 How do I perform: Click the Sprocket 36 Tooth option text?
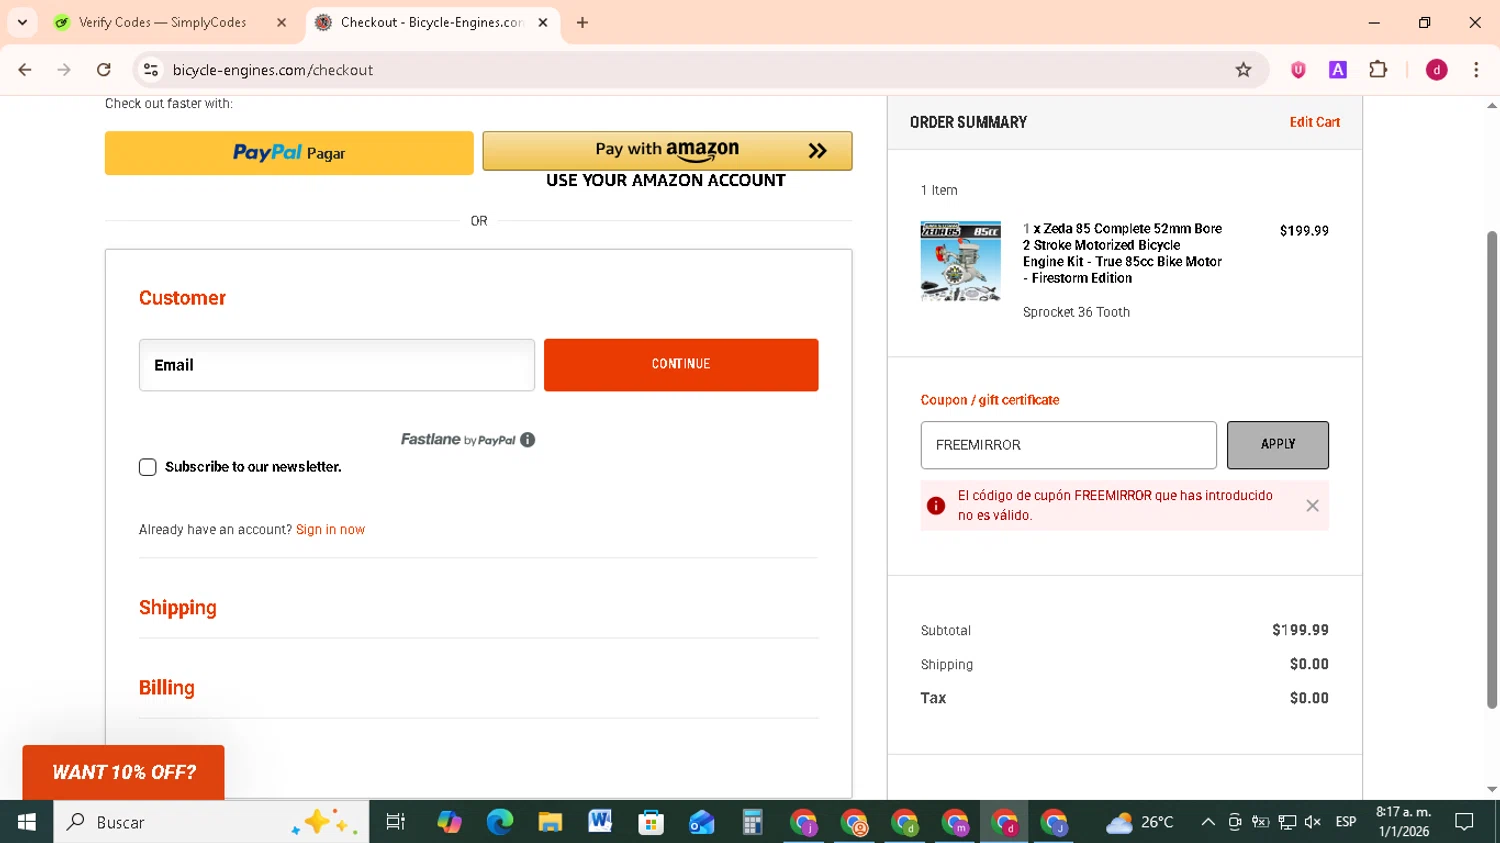tap(1076, 312)
